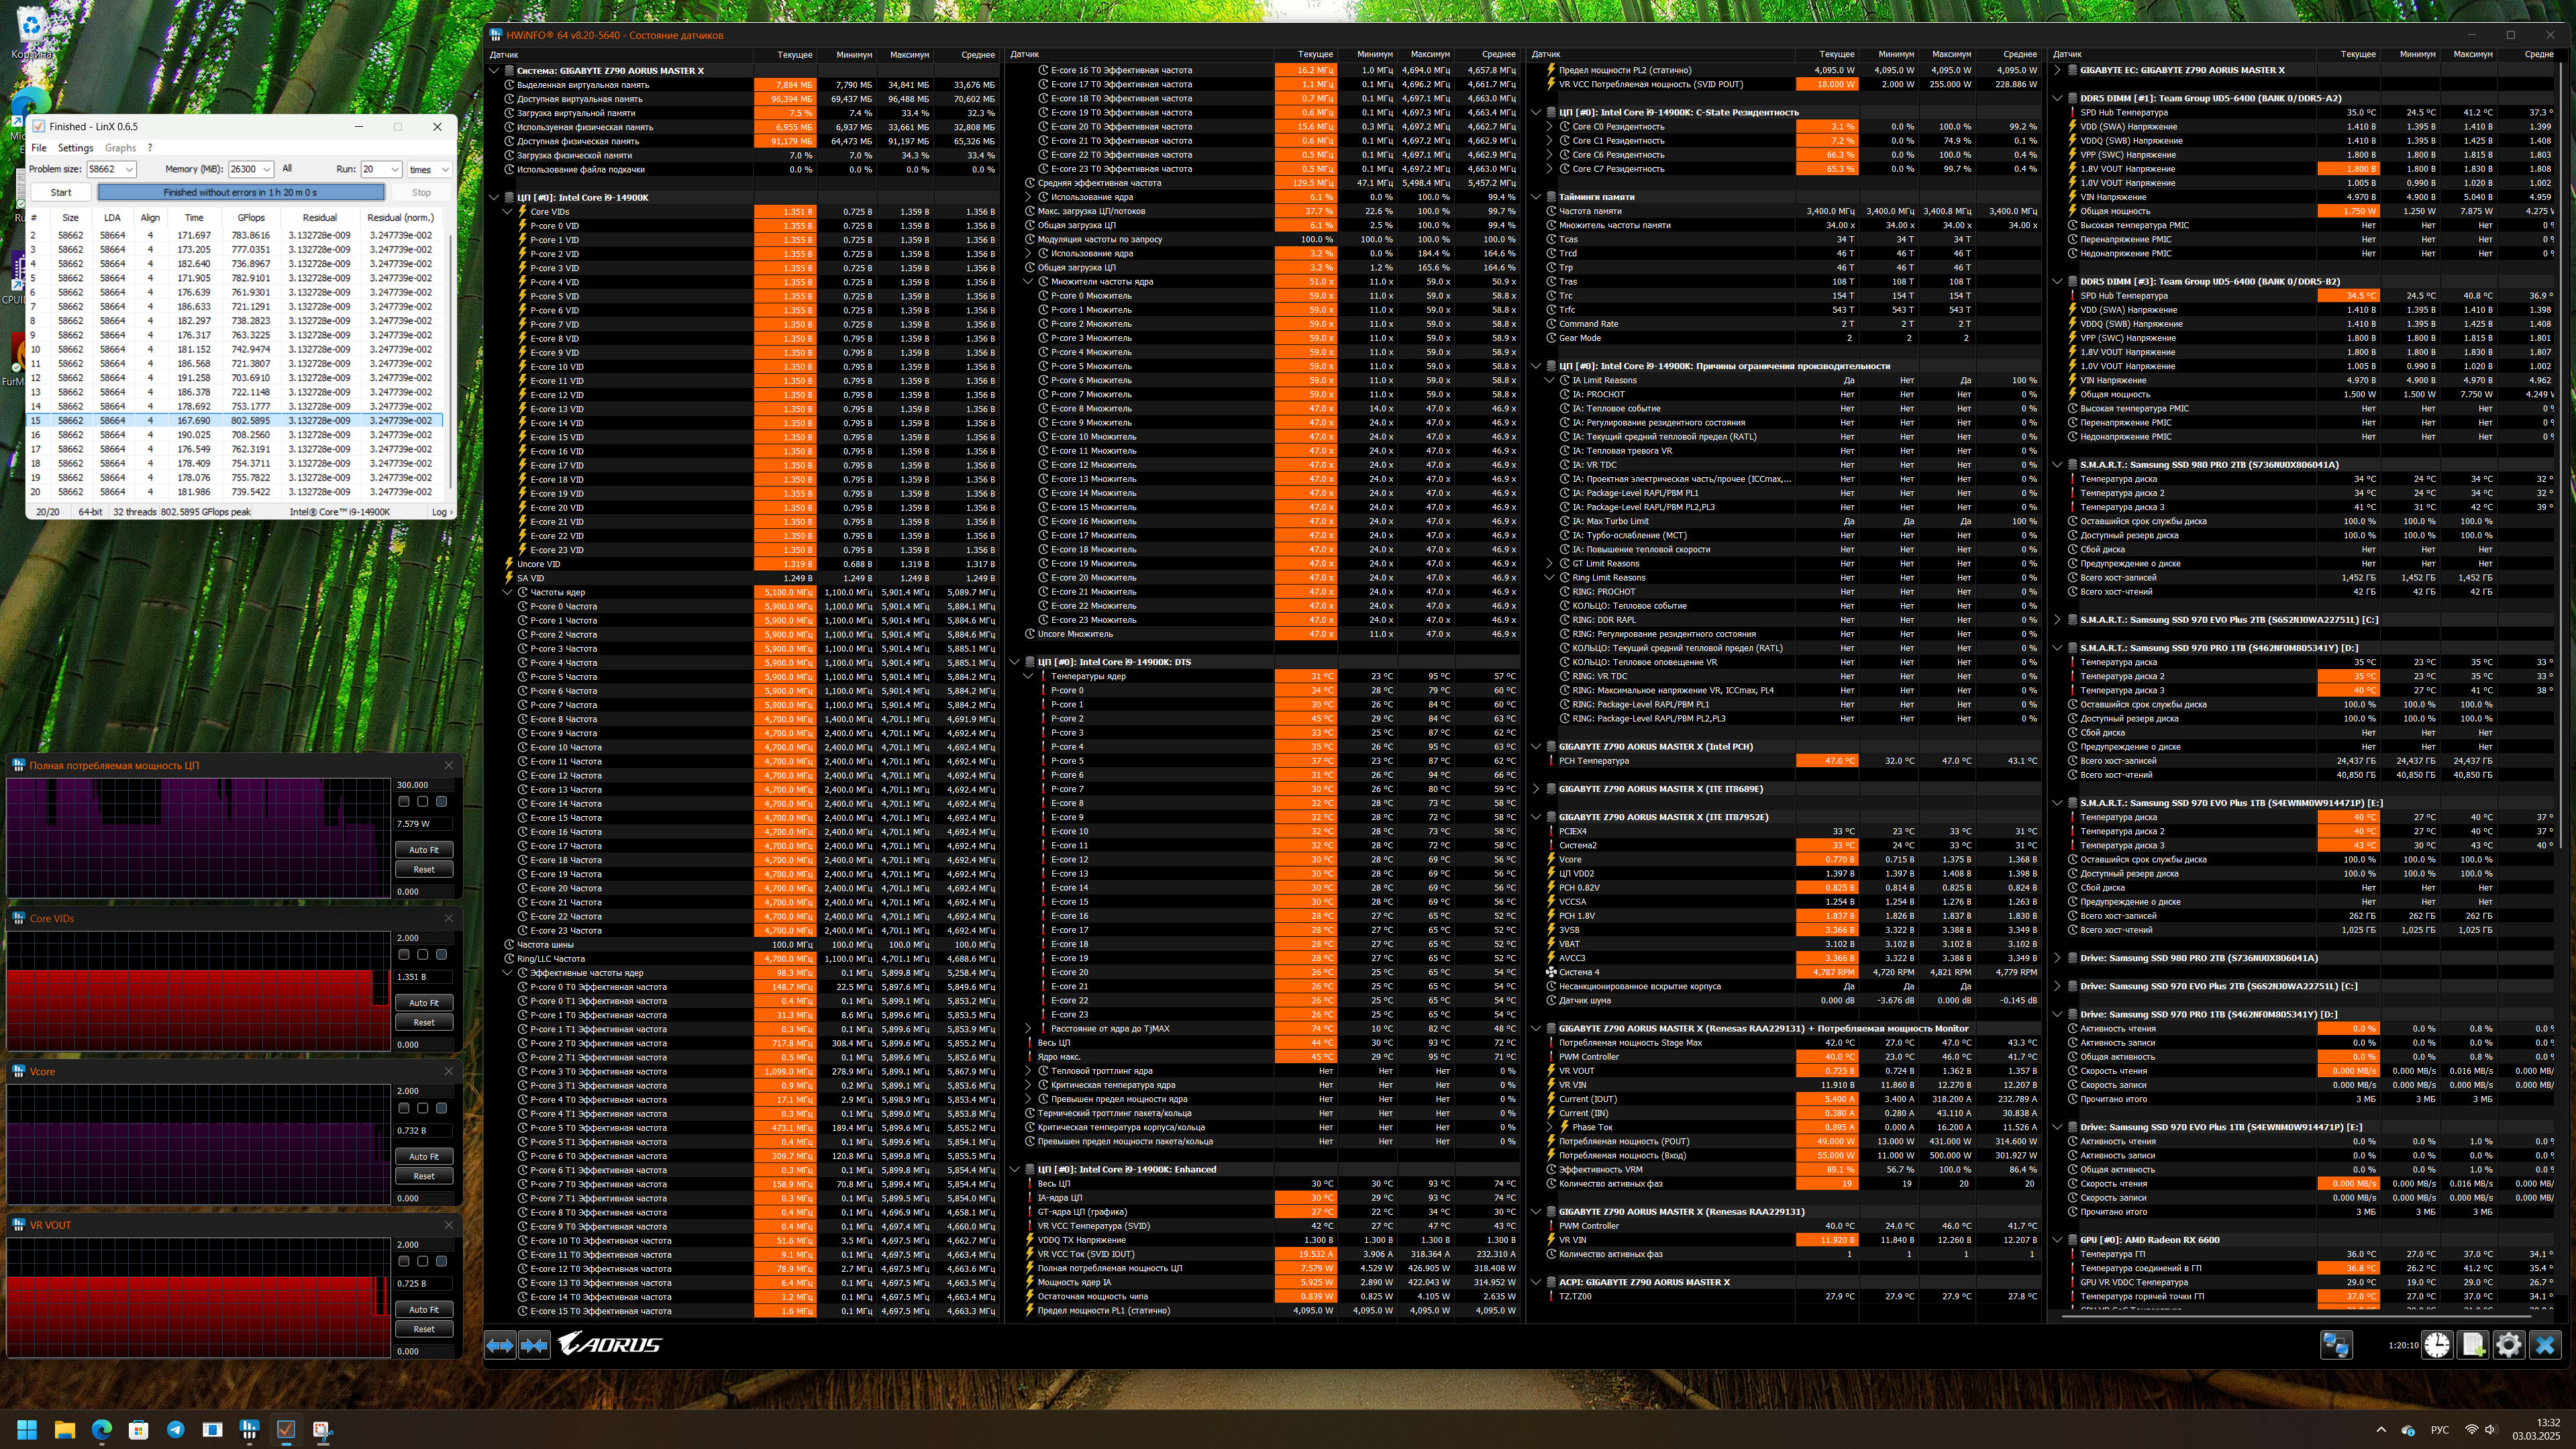Image resolution: width=2576 pixels, height=1449 pixels.
Task: Open HWiNFO sensor settings gear icon
Action: click(2508, 1345)
